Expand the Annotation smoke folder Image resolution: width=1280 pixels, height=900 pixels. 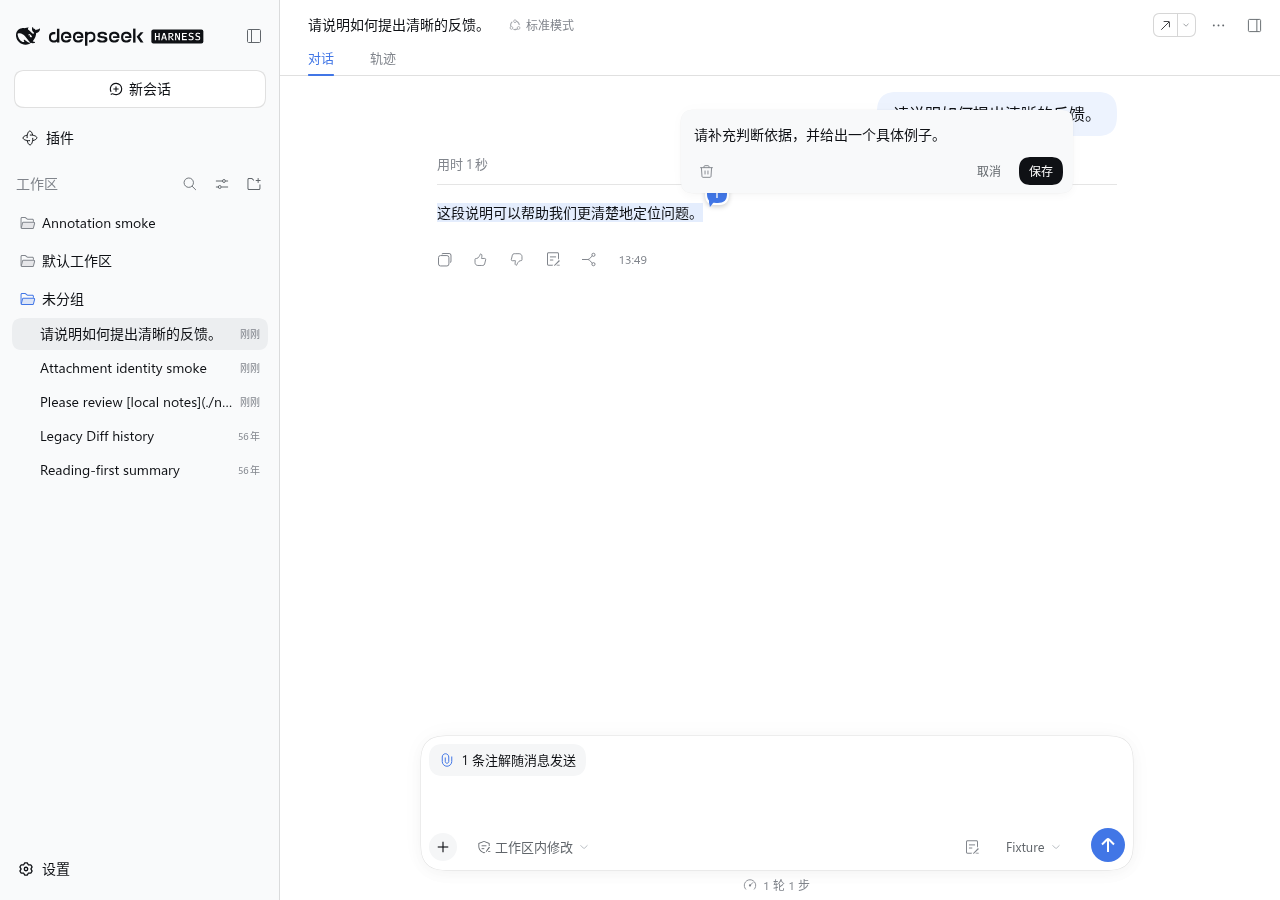point(140,223)
